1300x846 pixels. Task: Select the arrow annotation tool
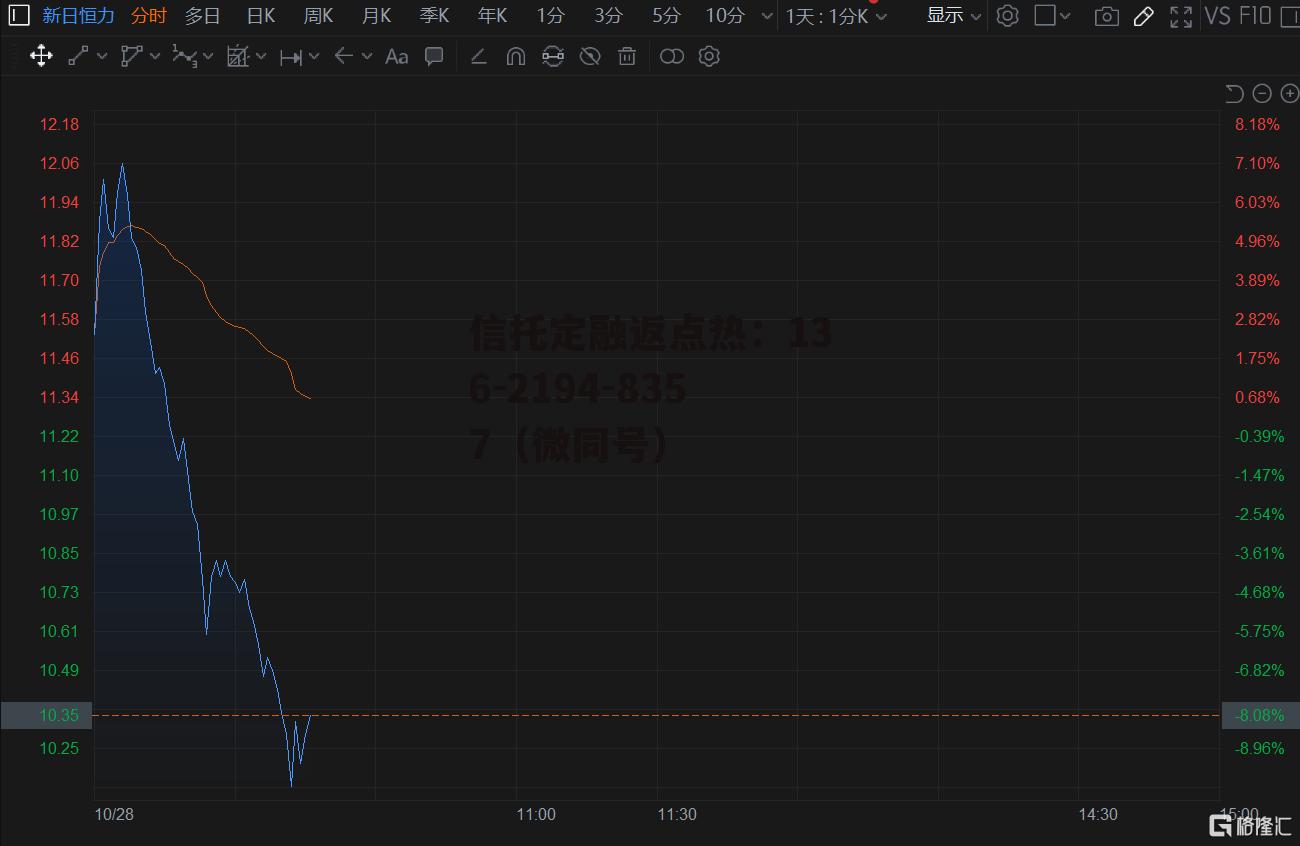[x=344, y=56]
